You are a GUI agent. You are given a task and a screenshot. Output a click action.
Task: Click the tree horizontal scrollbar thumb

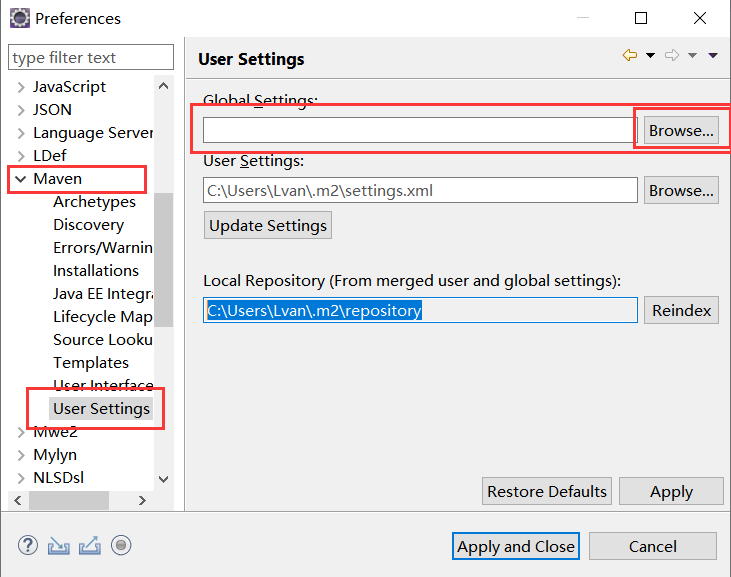pos(69,501)
